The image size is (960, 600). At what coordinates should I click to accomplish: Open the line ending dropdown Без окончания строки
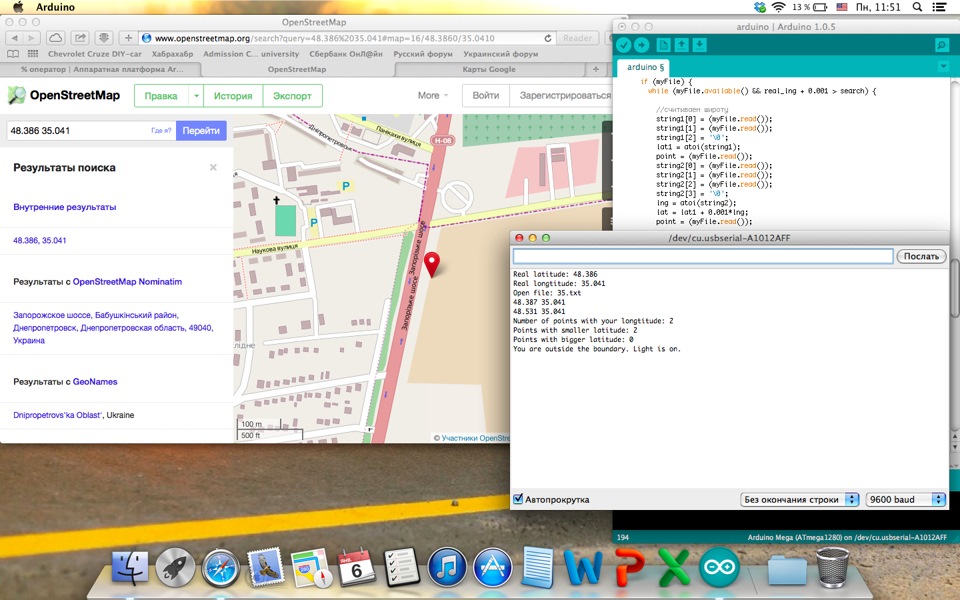800,500
